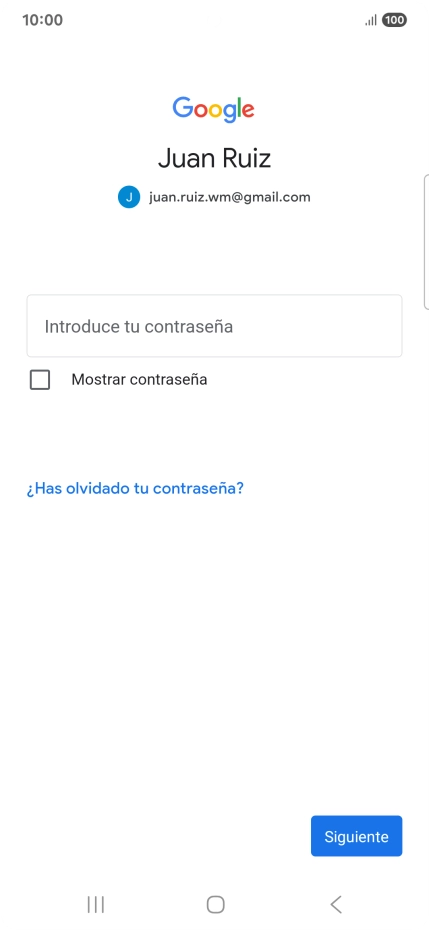Focus the Introduce tu contraseña field
Image resolution: width=429 pixels, height=930 pixels.
coord(214,326)
